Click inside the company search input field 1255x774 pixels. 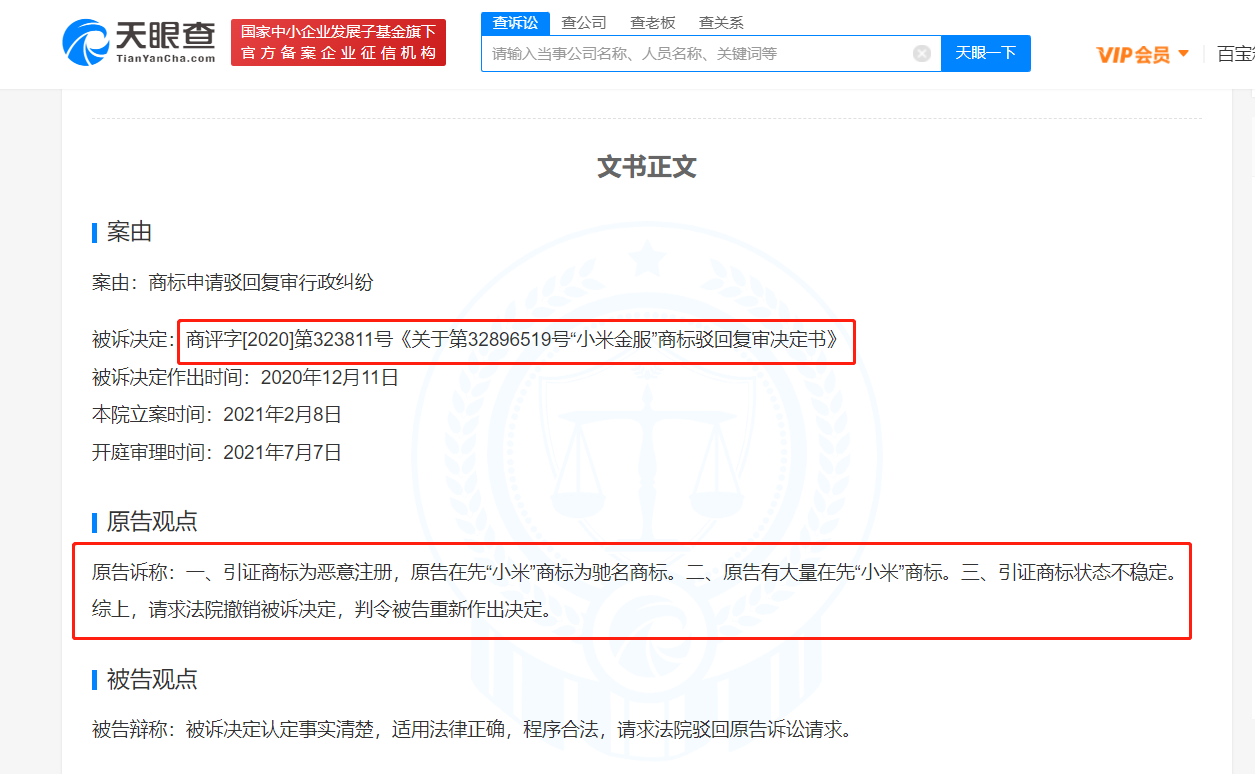click(x=700, y=53)
